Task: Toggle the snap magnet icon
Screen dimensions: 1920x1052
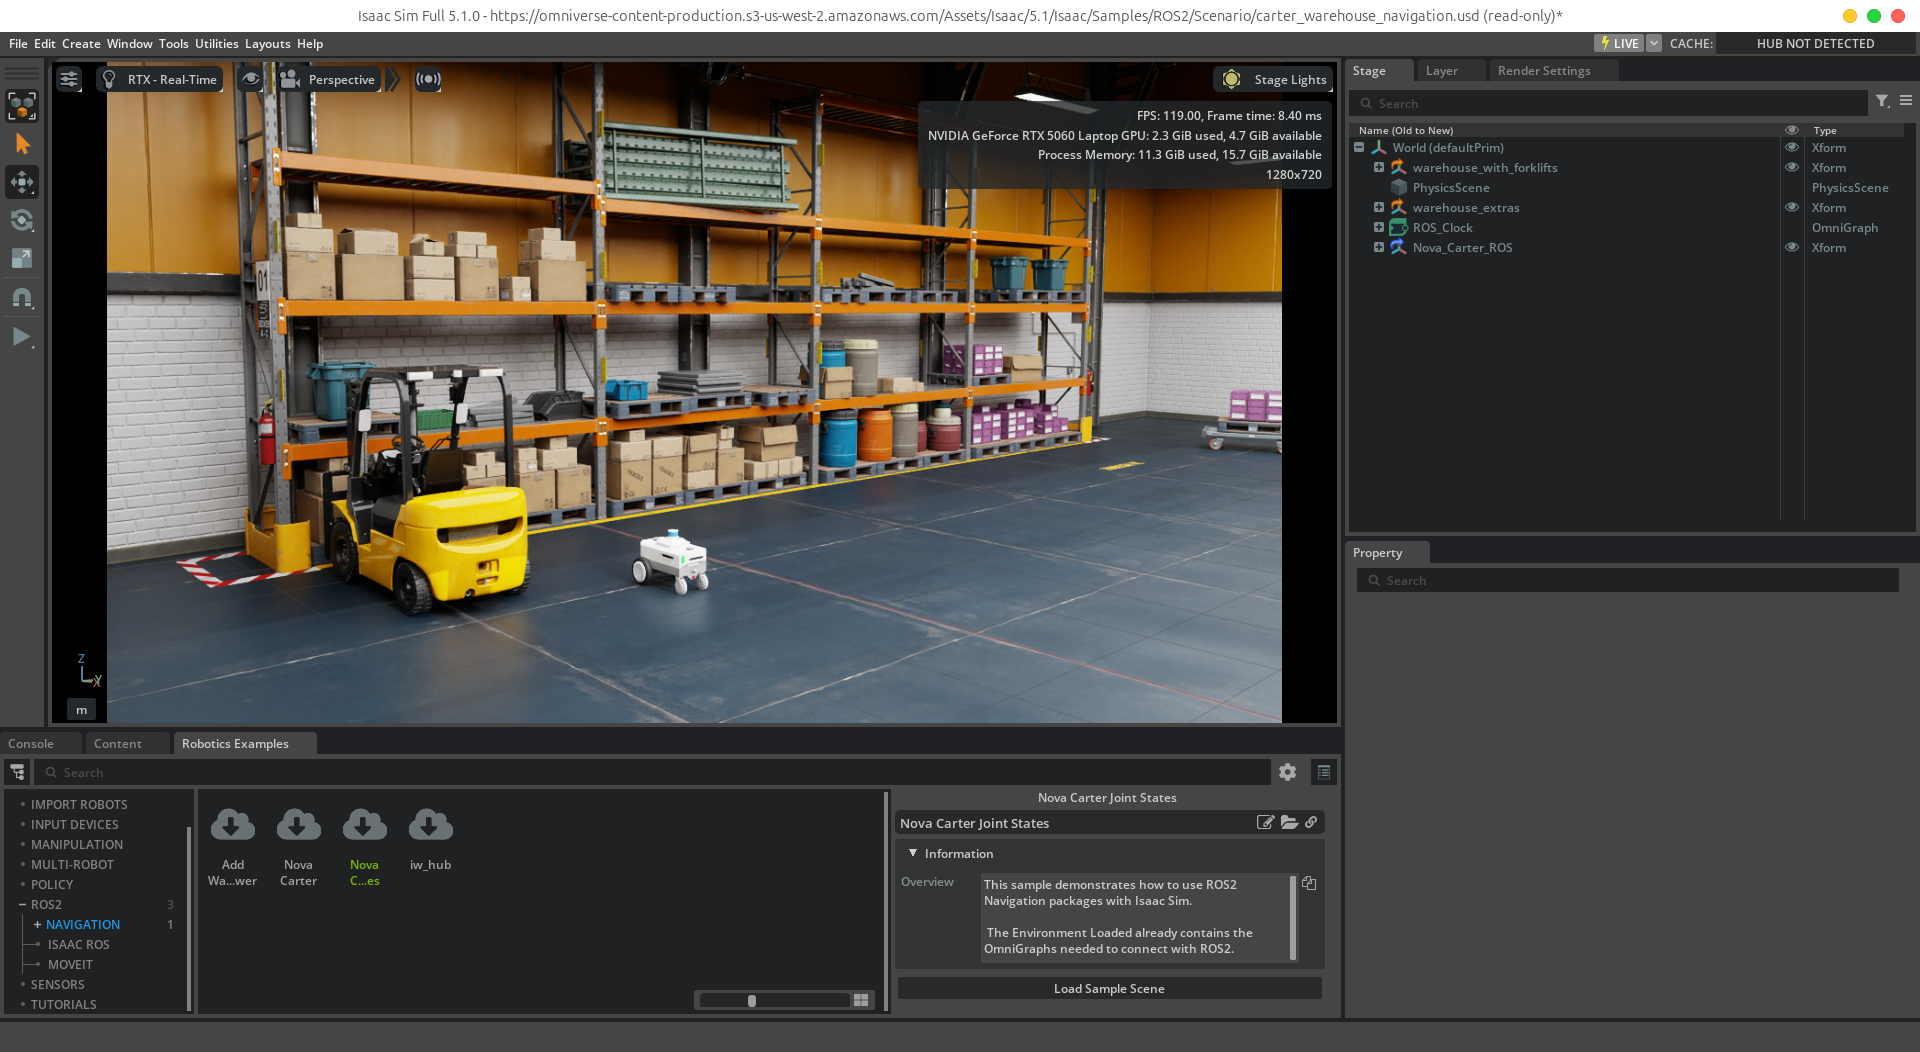Action: [22, 298]
